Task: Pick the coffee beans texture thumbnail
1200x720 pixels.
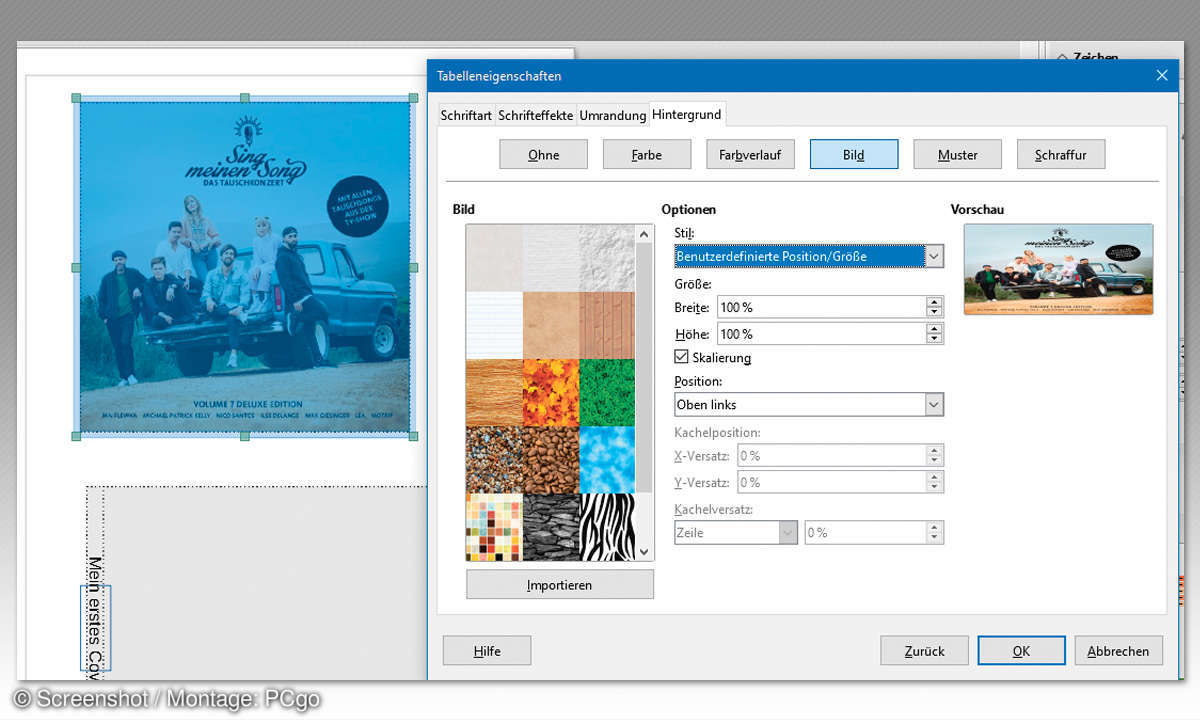Action: (x=551, y=459)
